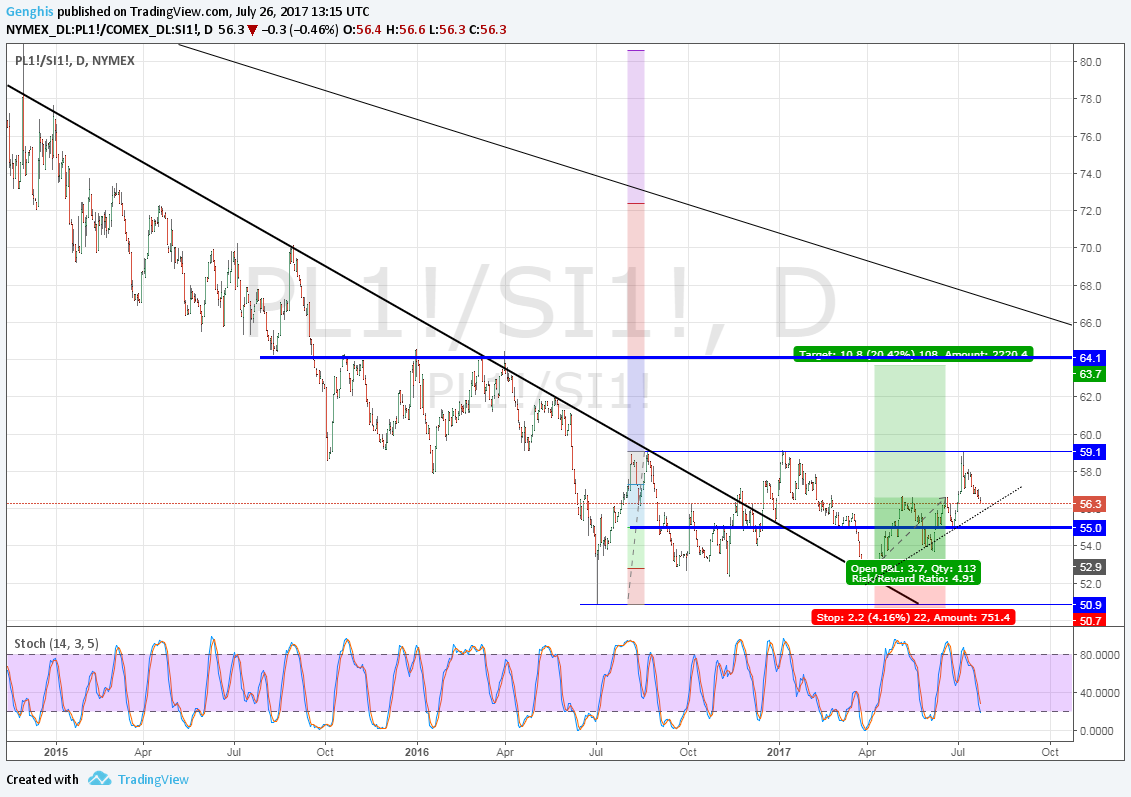Click the TradingView cloud logo icon
This screenshot has height=797, width=1131.
(100, 779)
